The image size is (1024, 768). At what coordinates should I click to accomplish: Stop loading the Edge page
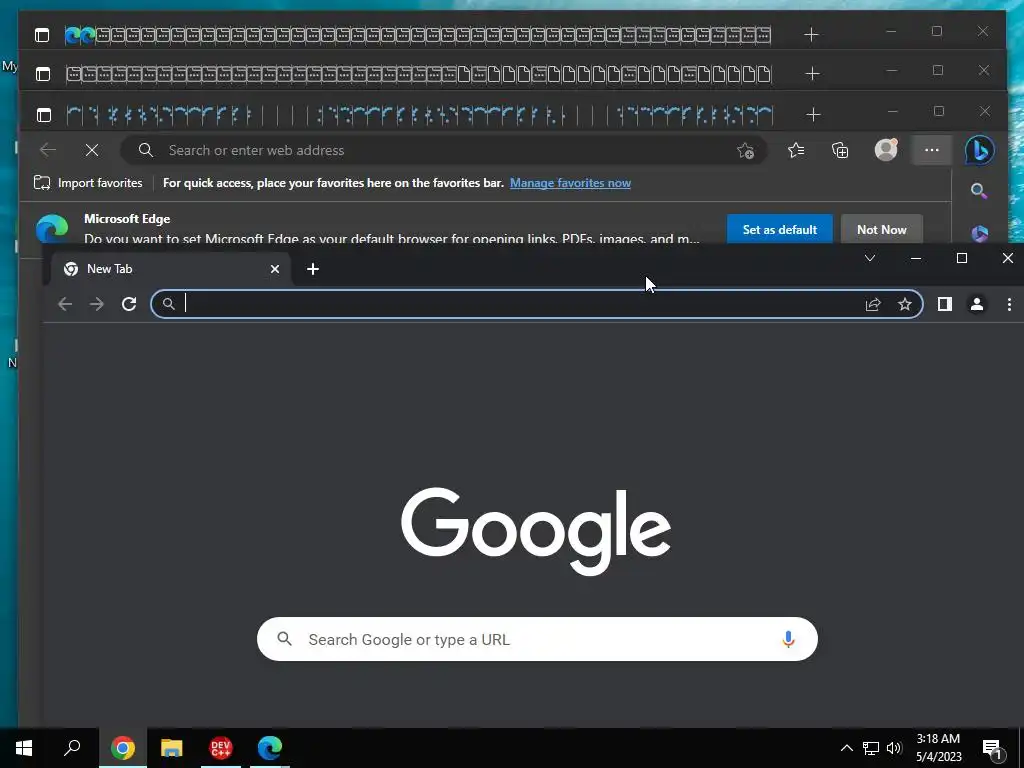pyautogui.click(x=92, y=150)
